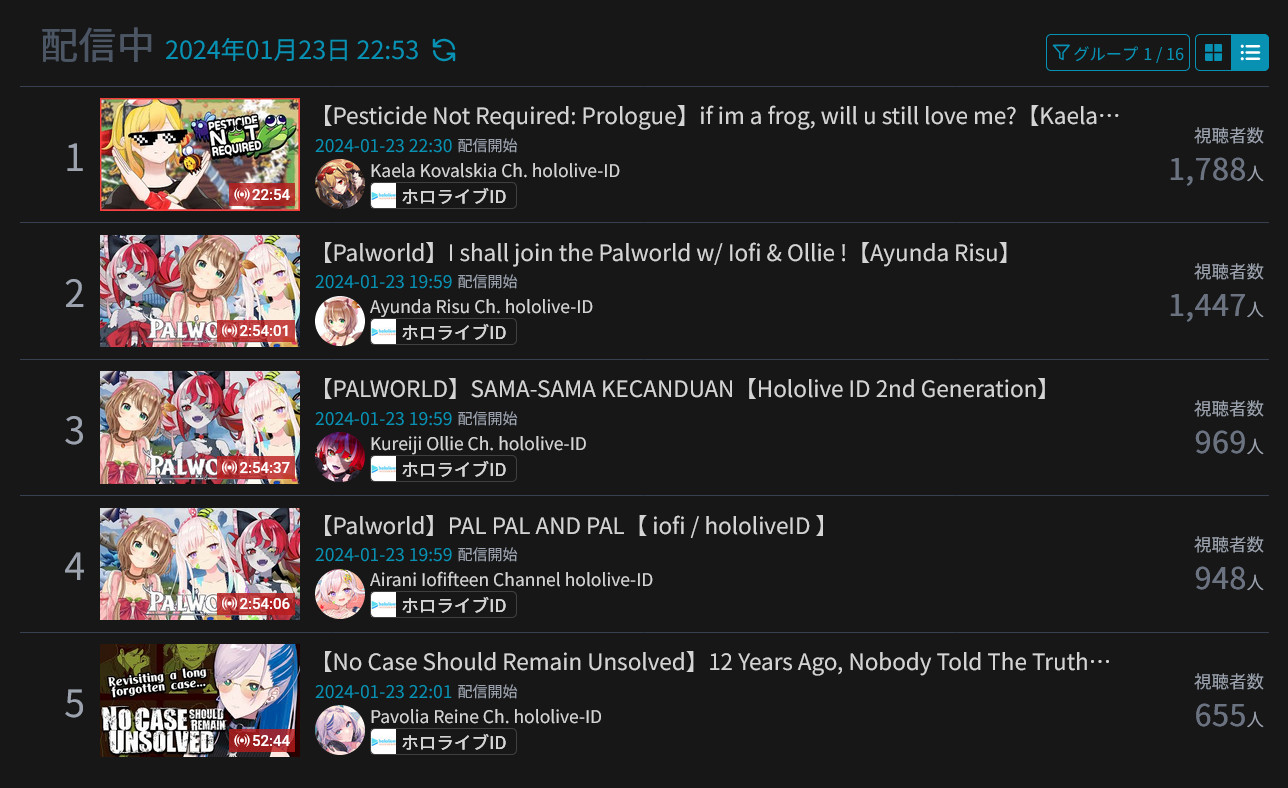Switch to grid view layout
Viewport: 1288px width, 788px height.
pyautogui.click(x=1213, y=53)
